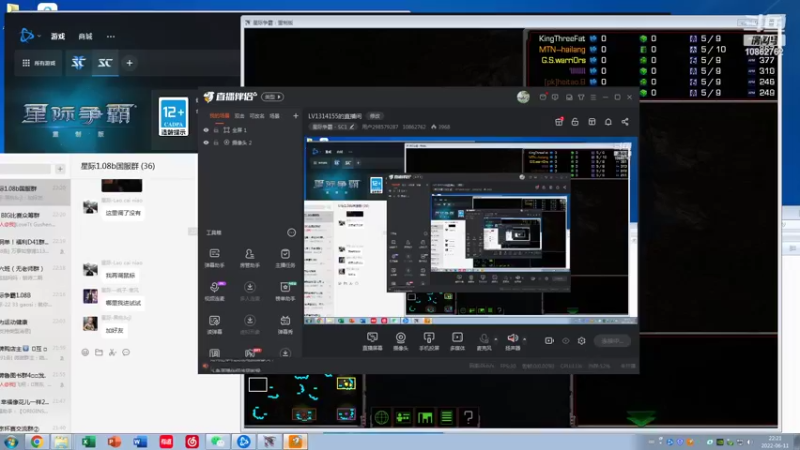Select the 摄像头 2 source row
The height and width of the screenshot is (450, 800).
coord(251,142)
